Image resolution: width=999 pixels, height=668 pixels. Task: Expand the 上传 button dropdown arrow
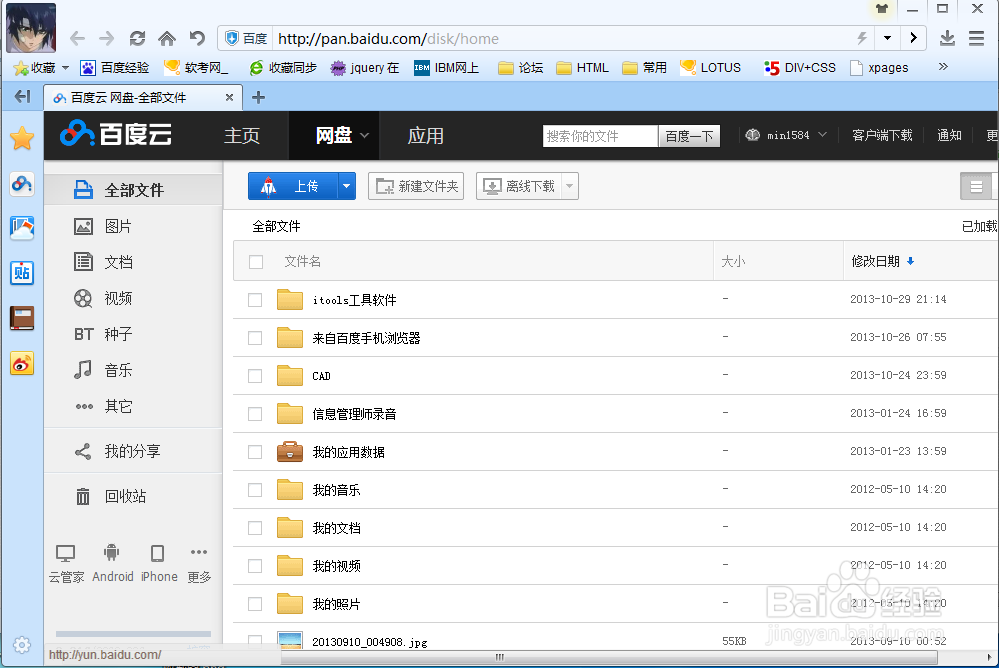click(346, 186)
